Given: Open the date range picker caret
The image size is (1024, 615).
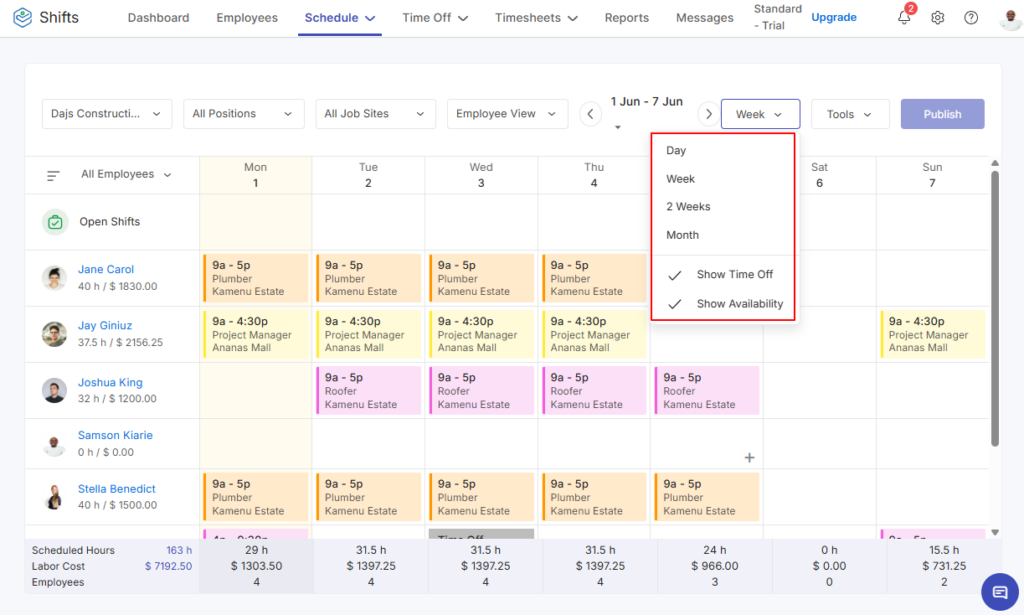Looking at the screenshot, I should (x=618, y=127).
